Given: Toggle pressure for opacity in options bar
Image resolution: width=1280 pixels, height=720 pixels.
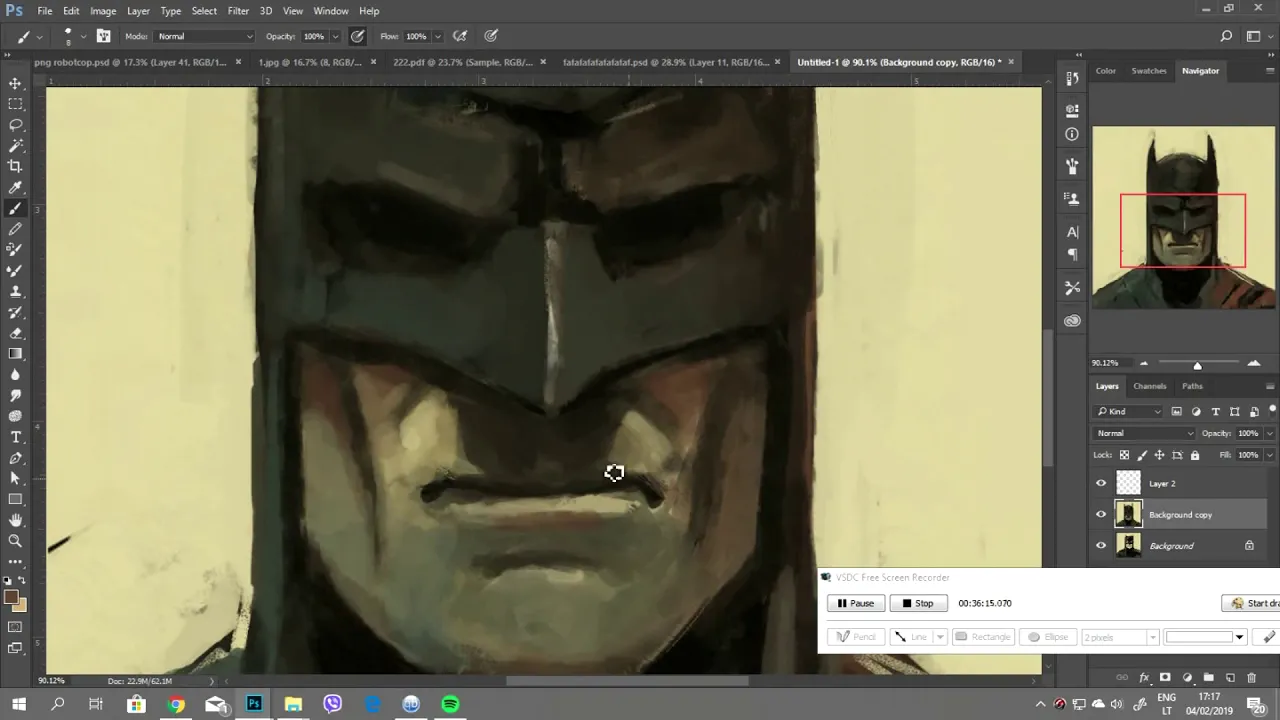Looking at the screenshot, I should click(357, 36).
